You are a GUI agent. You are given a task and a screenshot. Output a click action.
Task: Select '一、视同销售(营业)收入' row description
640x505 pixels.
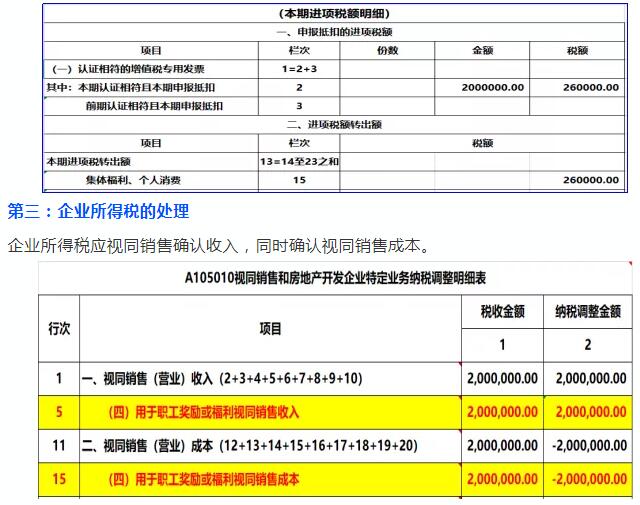click(222, 378)
